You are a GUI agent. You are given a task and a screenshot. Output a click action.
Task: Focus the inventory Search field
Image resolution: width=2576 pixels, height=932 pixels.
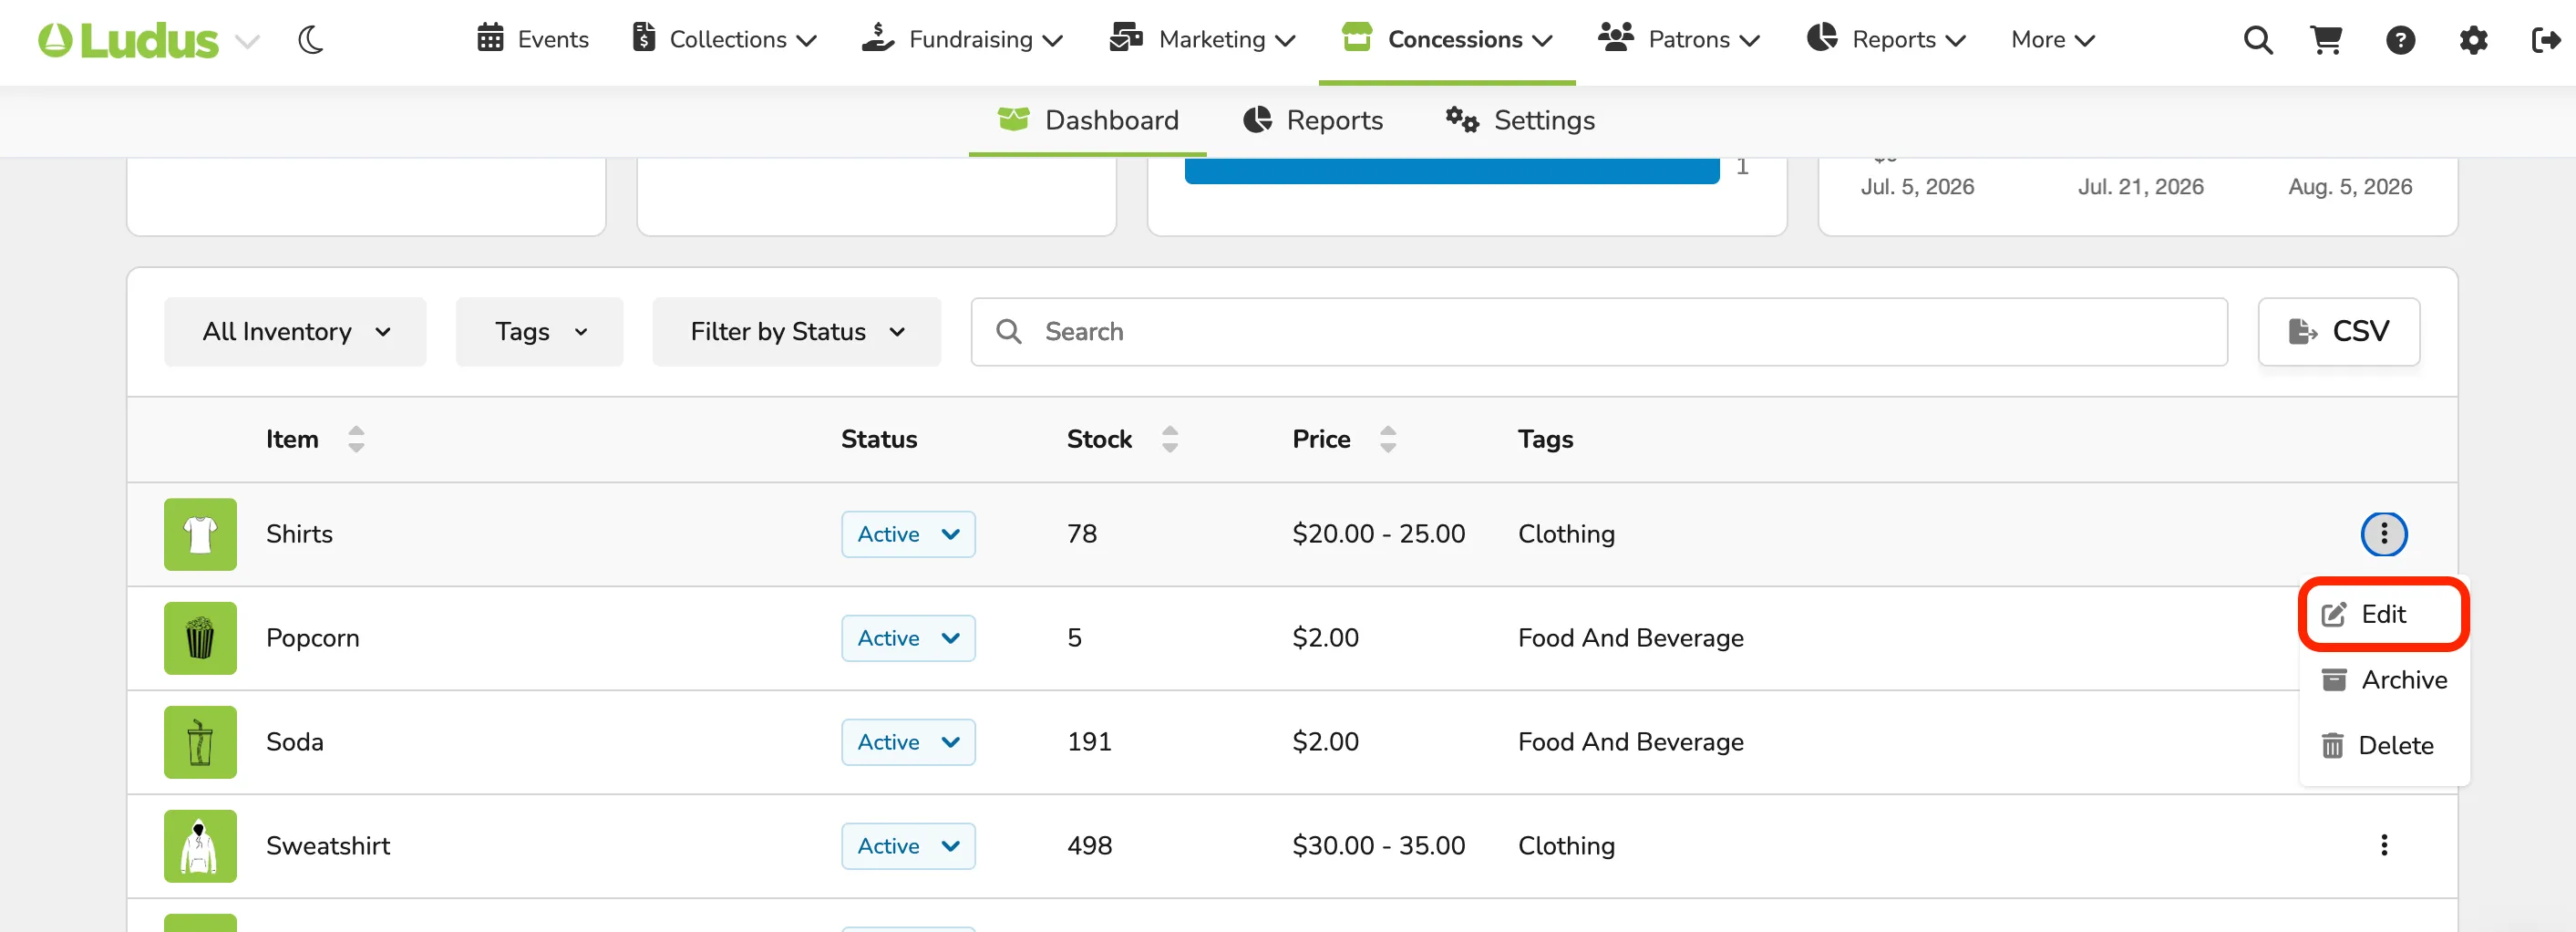pos(1599,331)
